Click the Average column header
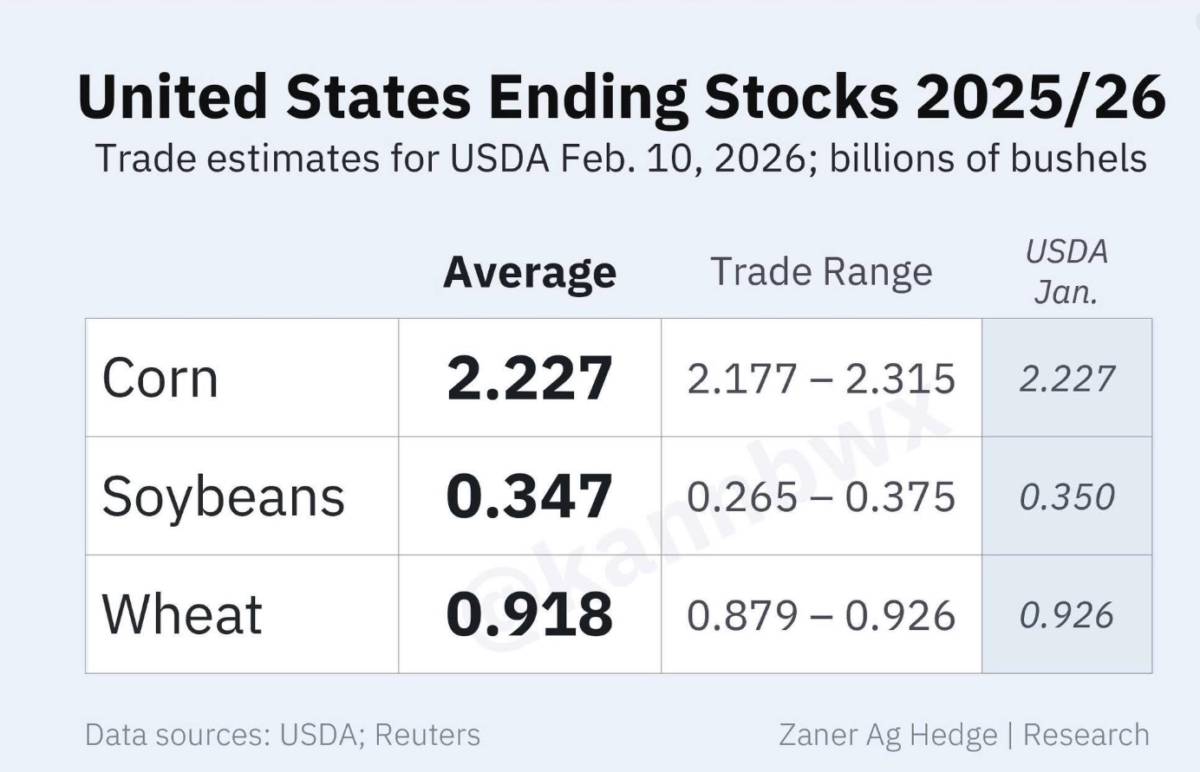 pos(530,272)
